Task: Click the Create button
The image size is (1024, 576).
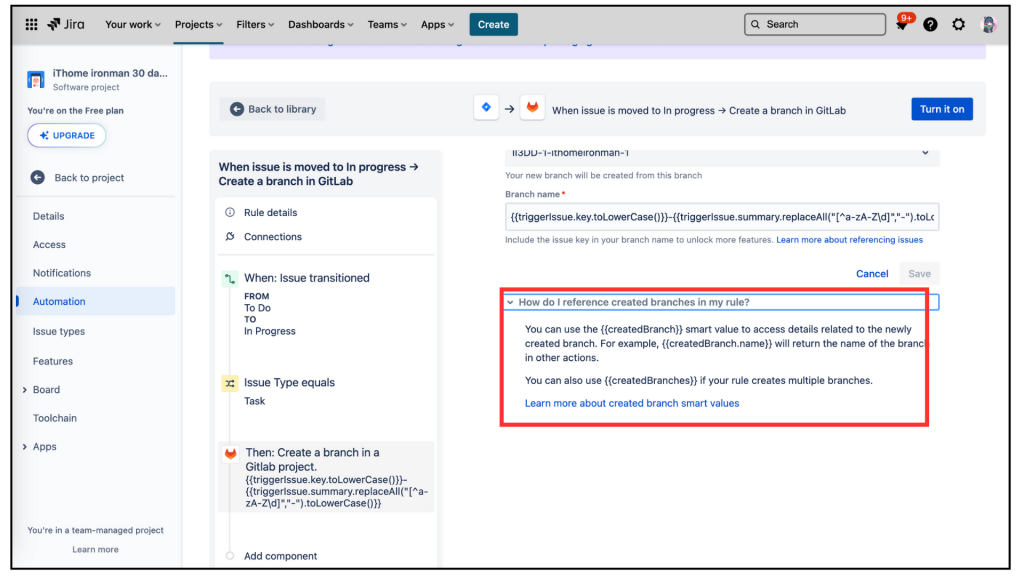Action: 493,24
